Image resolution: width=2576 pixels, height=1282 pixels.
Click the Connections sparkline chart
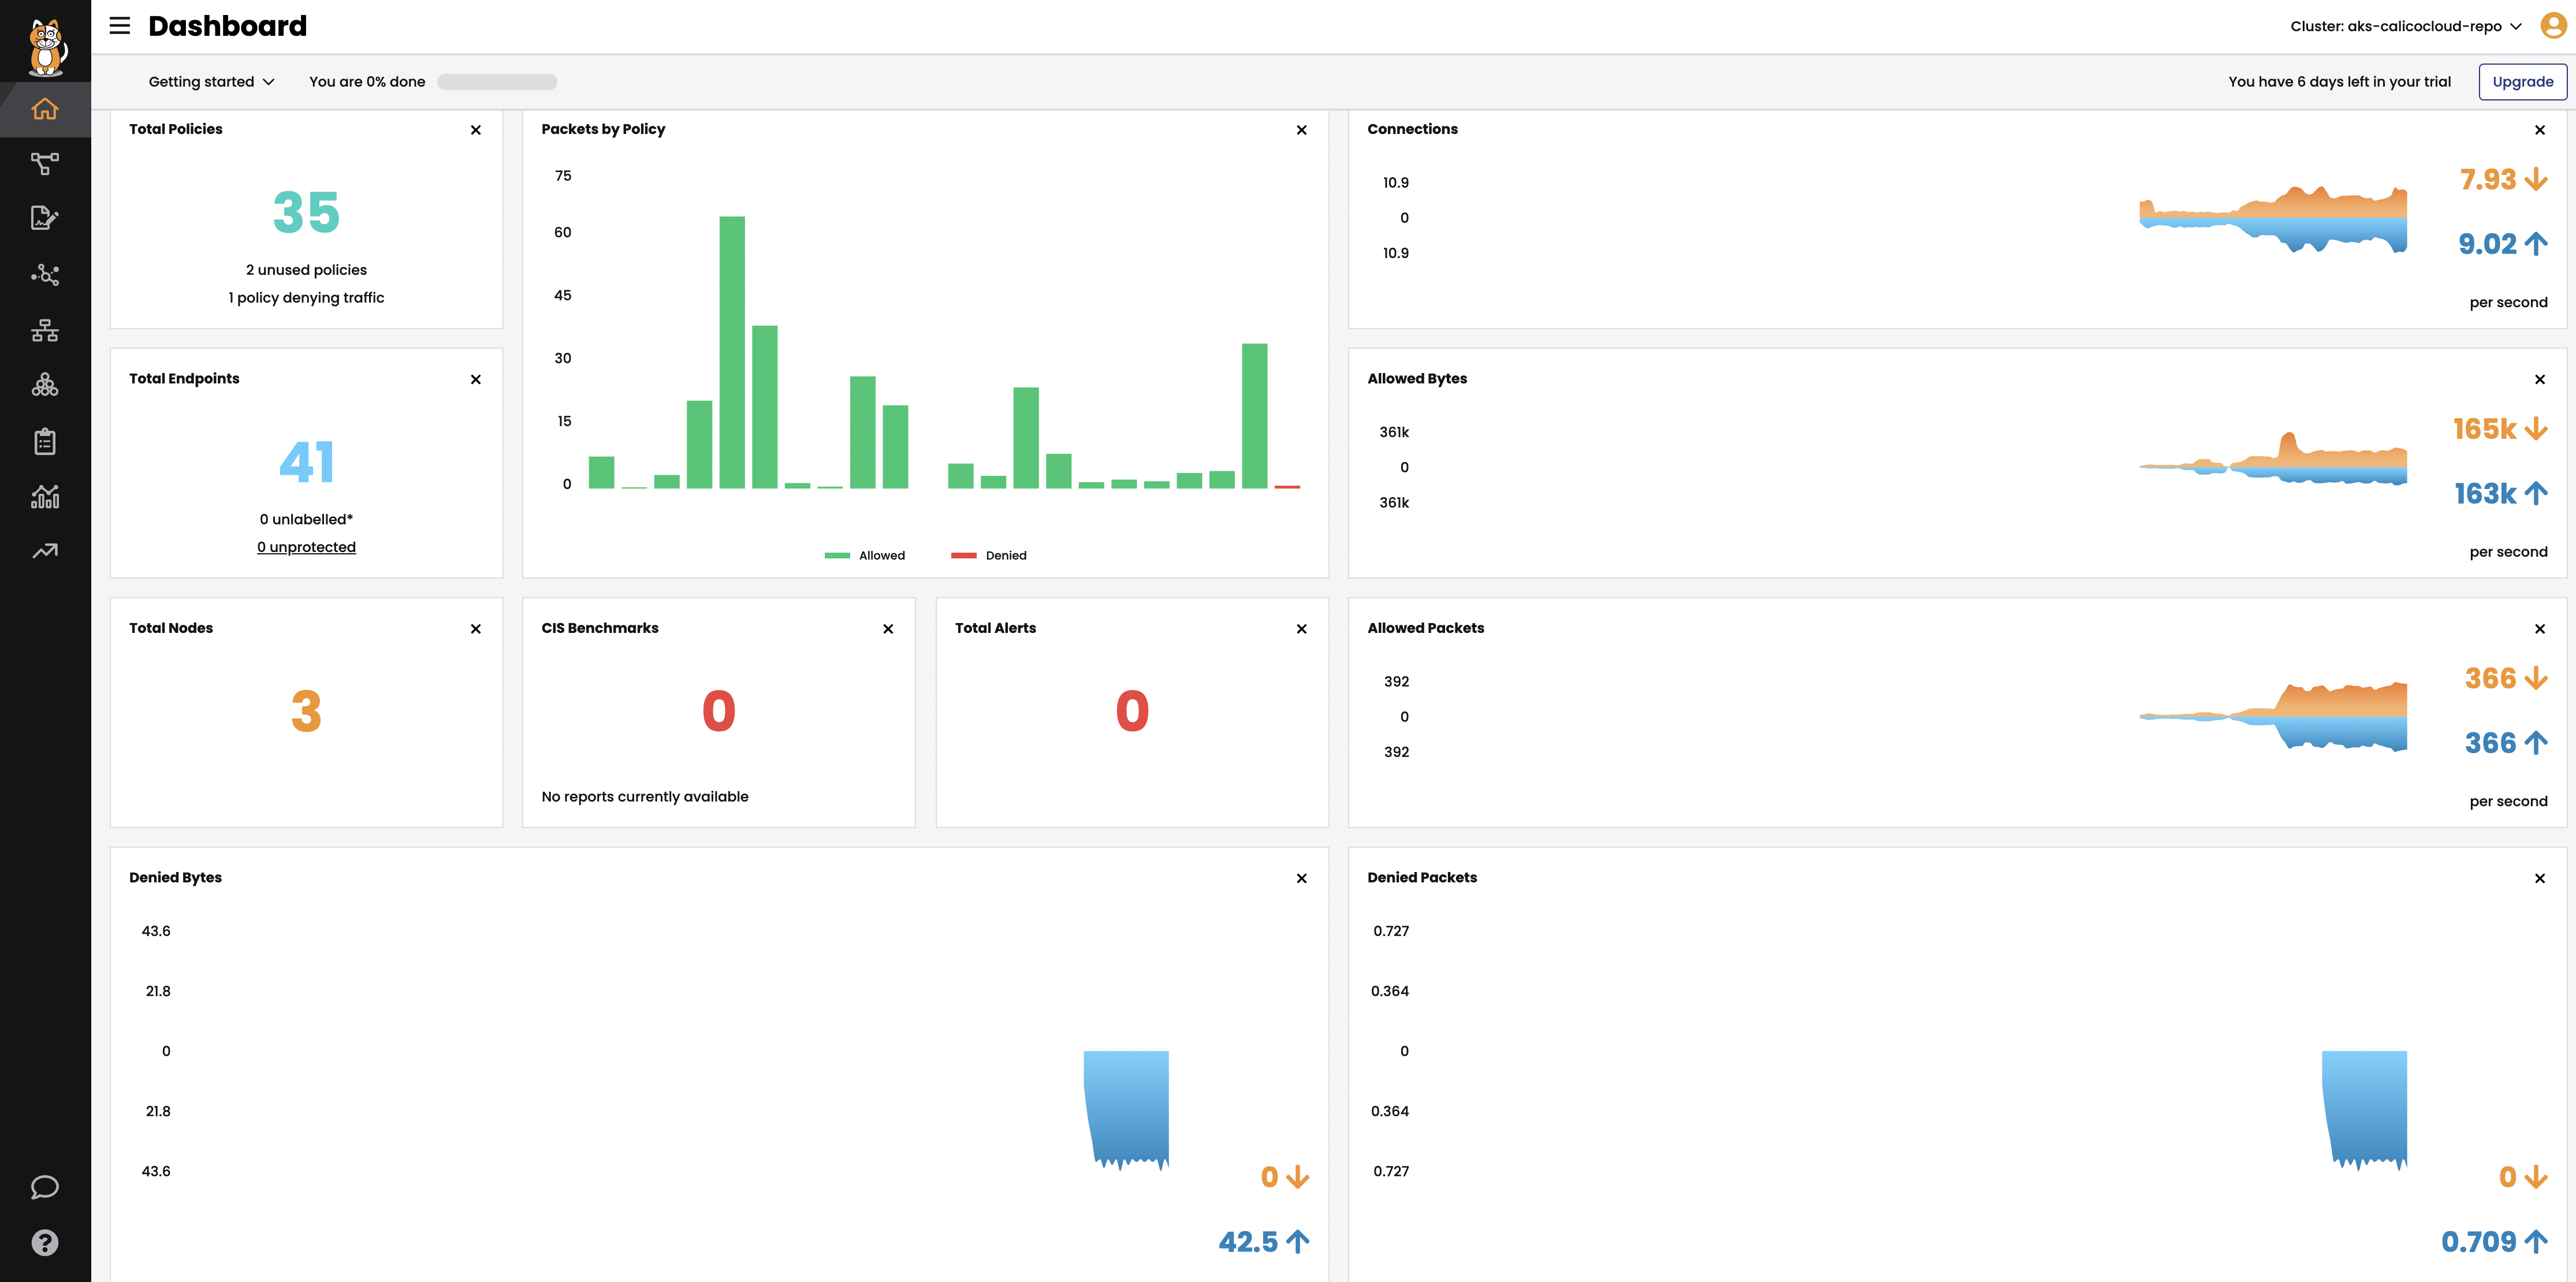[2273, 218]
